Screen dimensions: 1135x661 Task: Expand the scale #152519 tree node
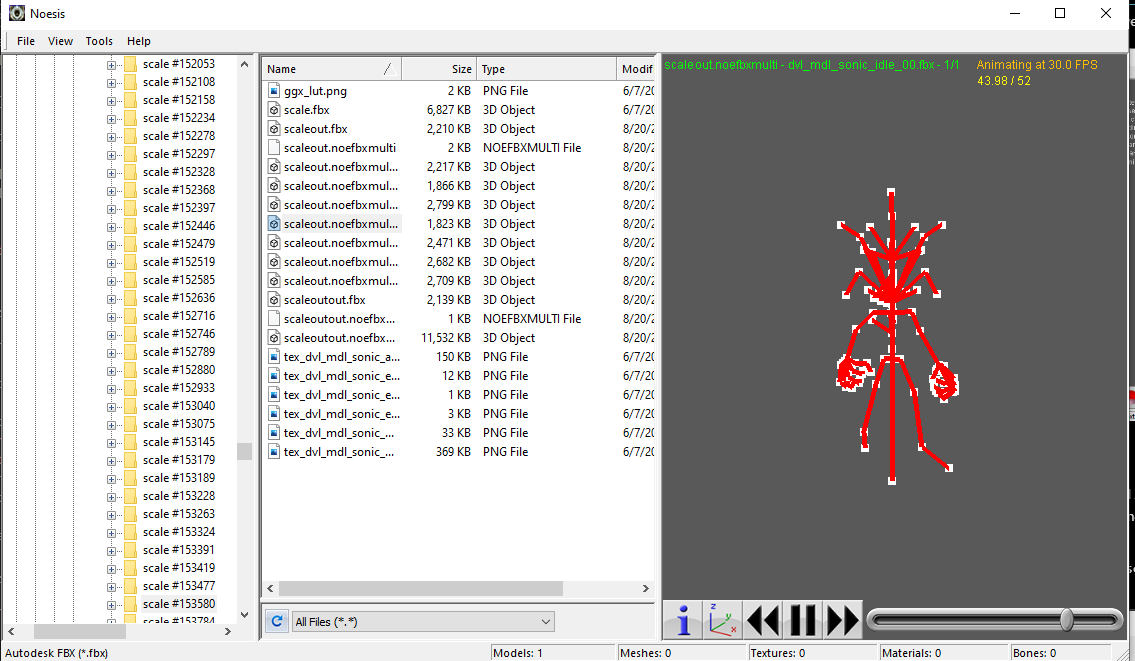tap(111, 263)
